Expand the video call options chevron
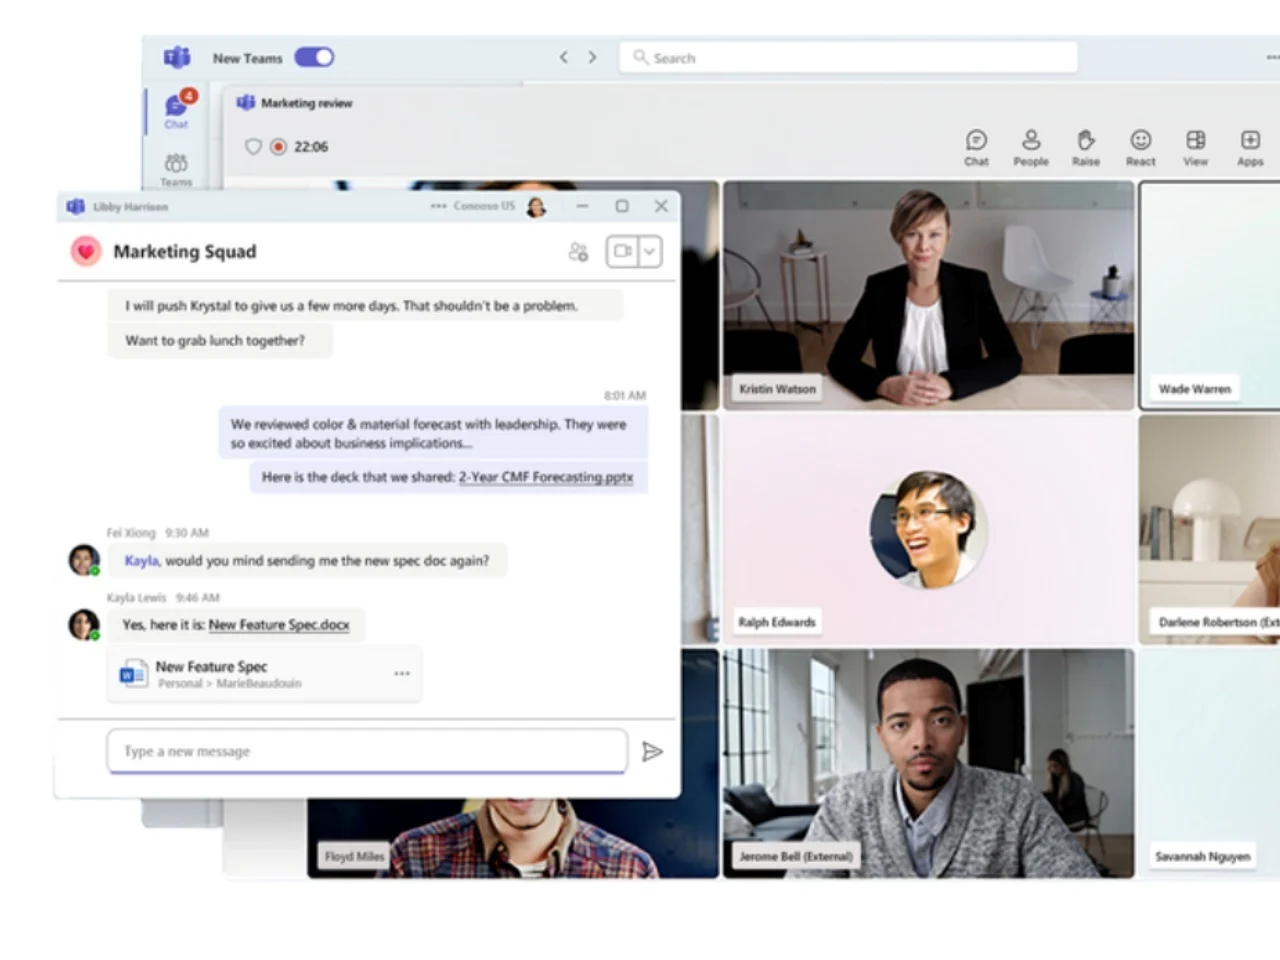The image size is (1280, 960). coord(651,252)
